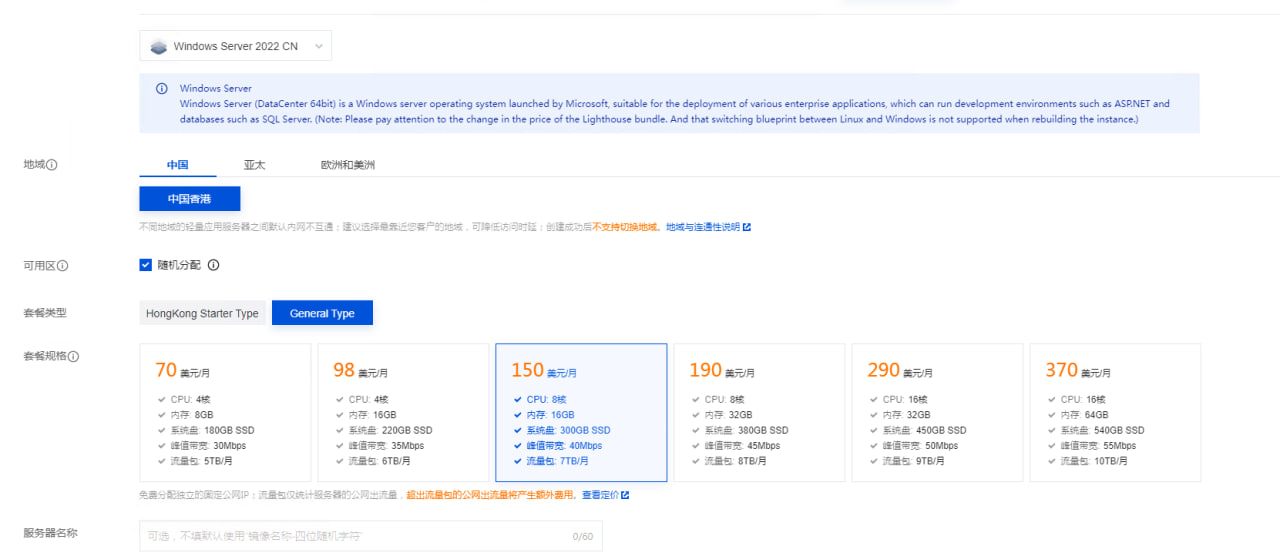Switch to the 中国 region tab
Viewport: 1280px width, 556px height.
[178, 165]
